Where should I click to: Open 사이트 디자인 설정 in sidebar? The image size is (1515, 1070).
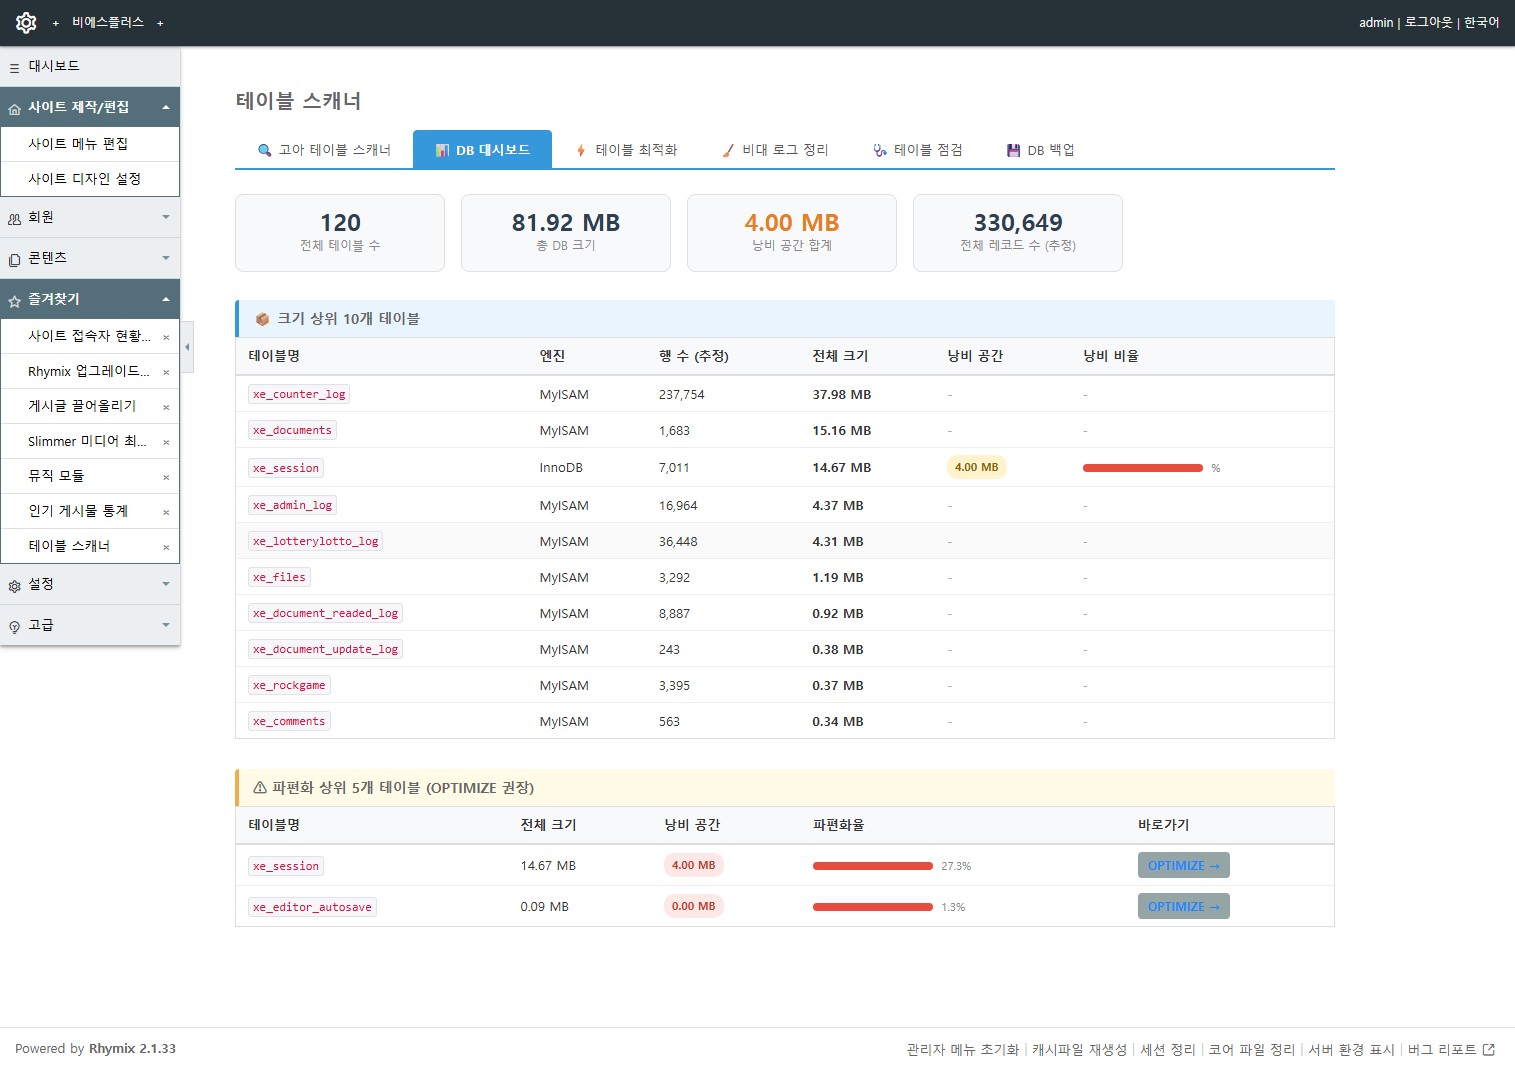90,179
